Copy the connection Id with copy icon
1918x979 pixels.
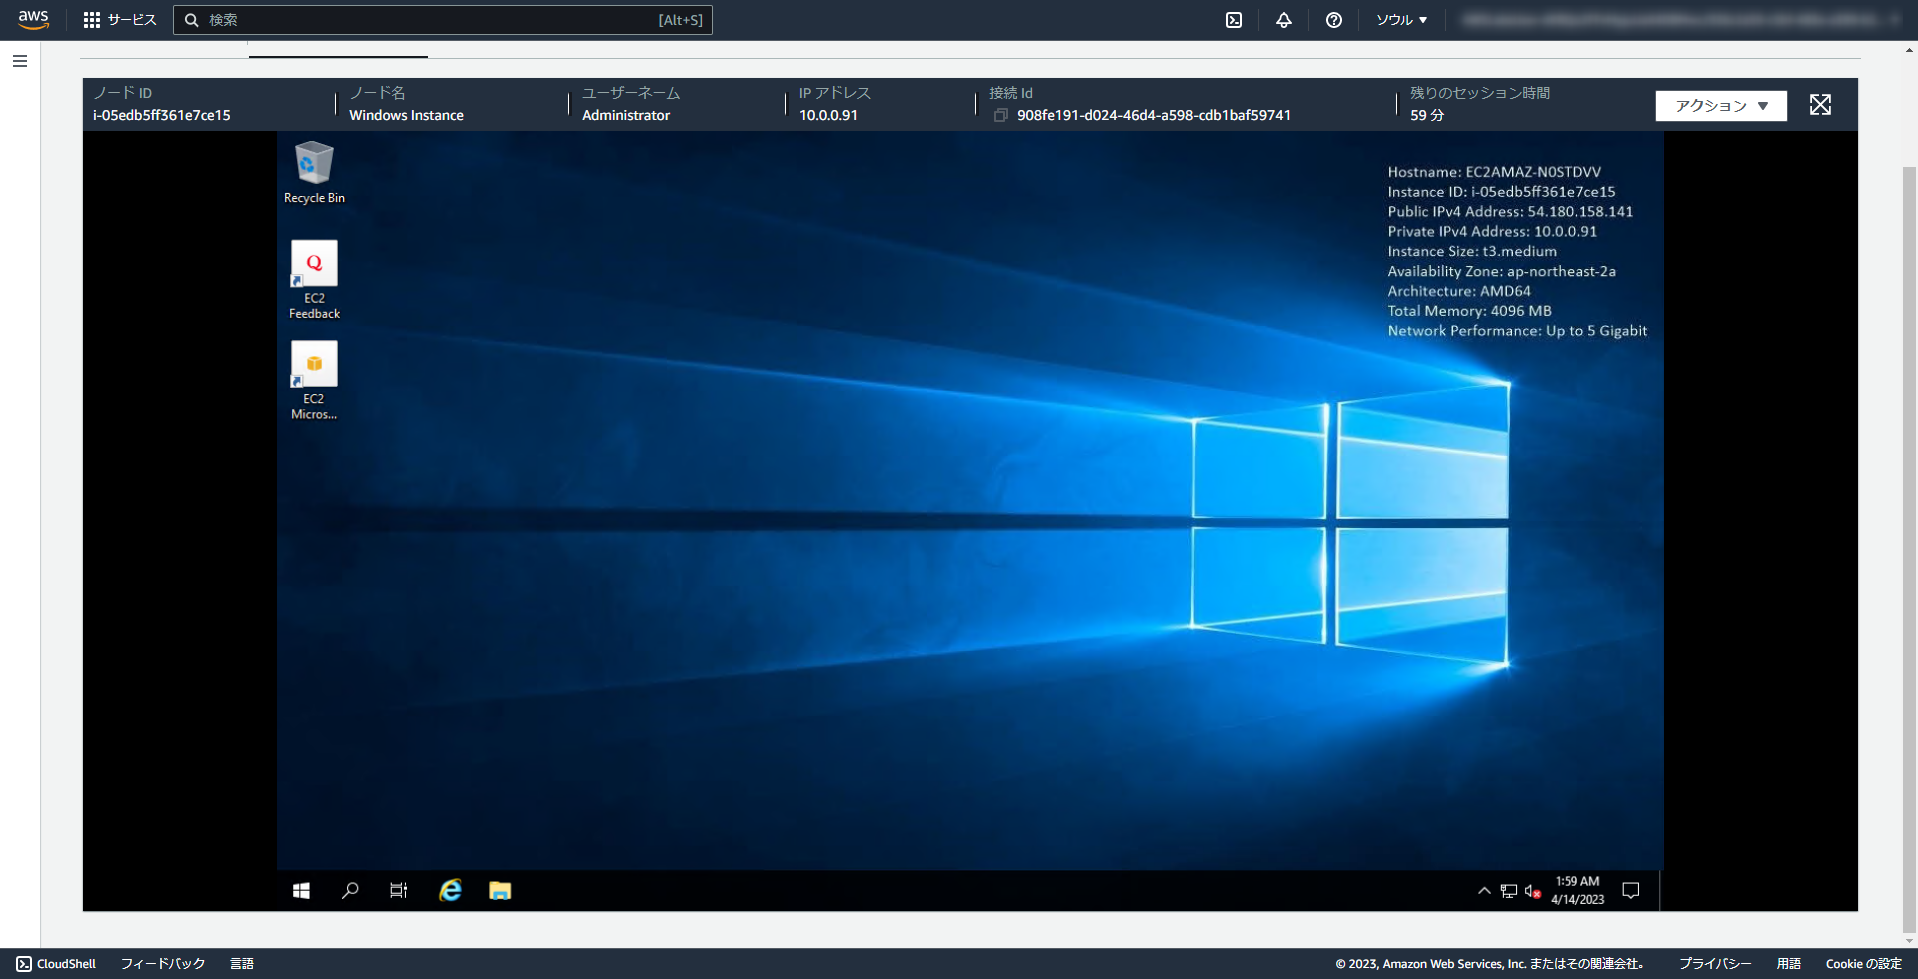coord(1000,116)
